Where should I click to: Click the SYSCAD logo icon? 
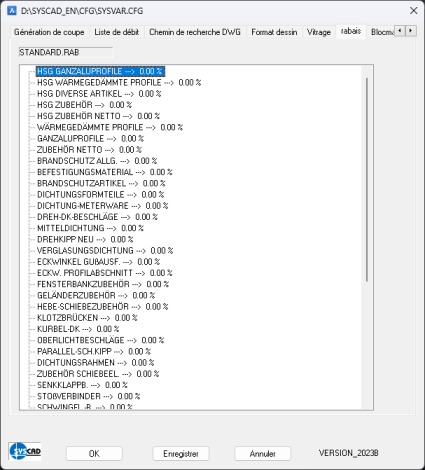tap(25, 451)
